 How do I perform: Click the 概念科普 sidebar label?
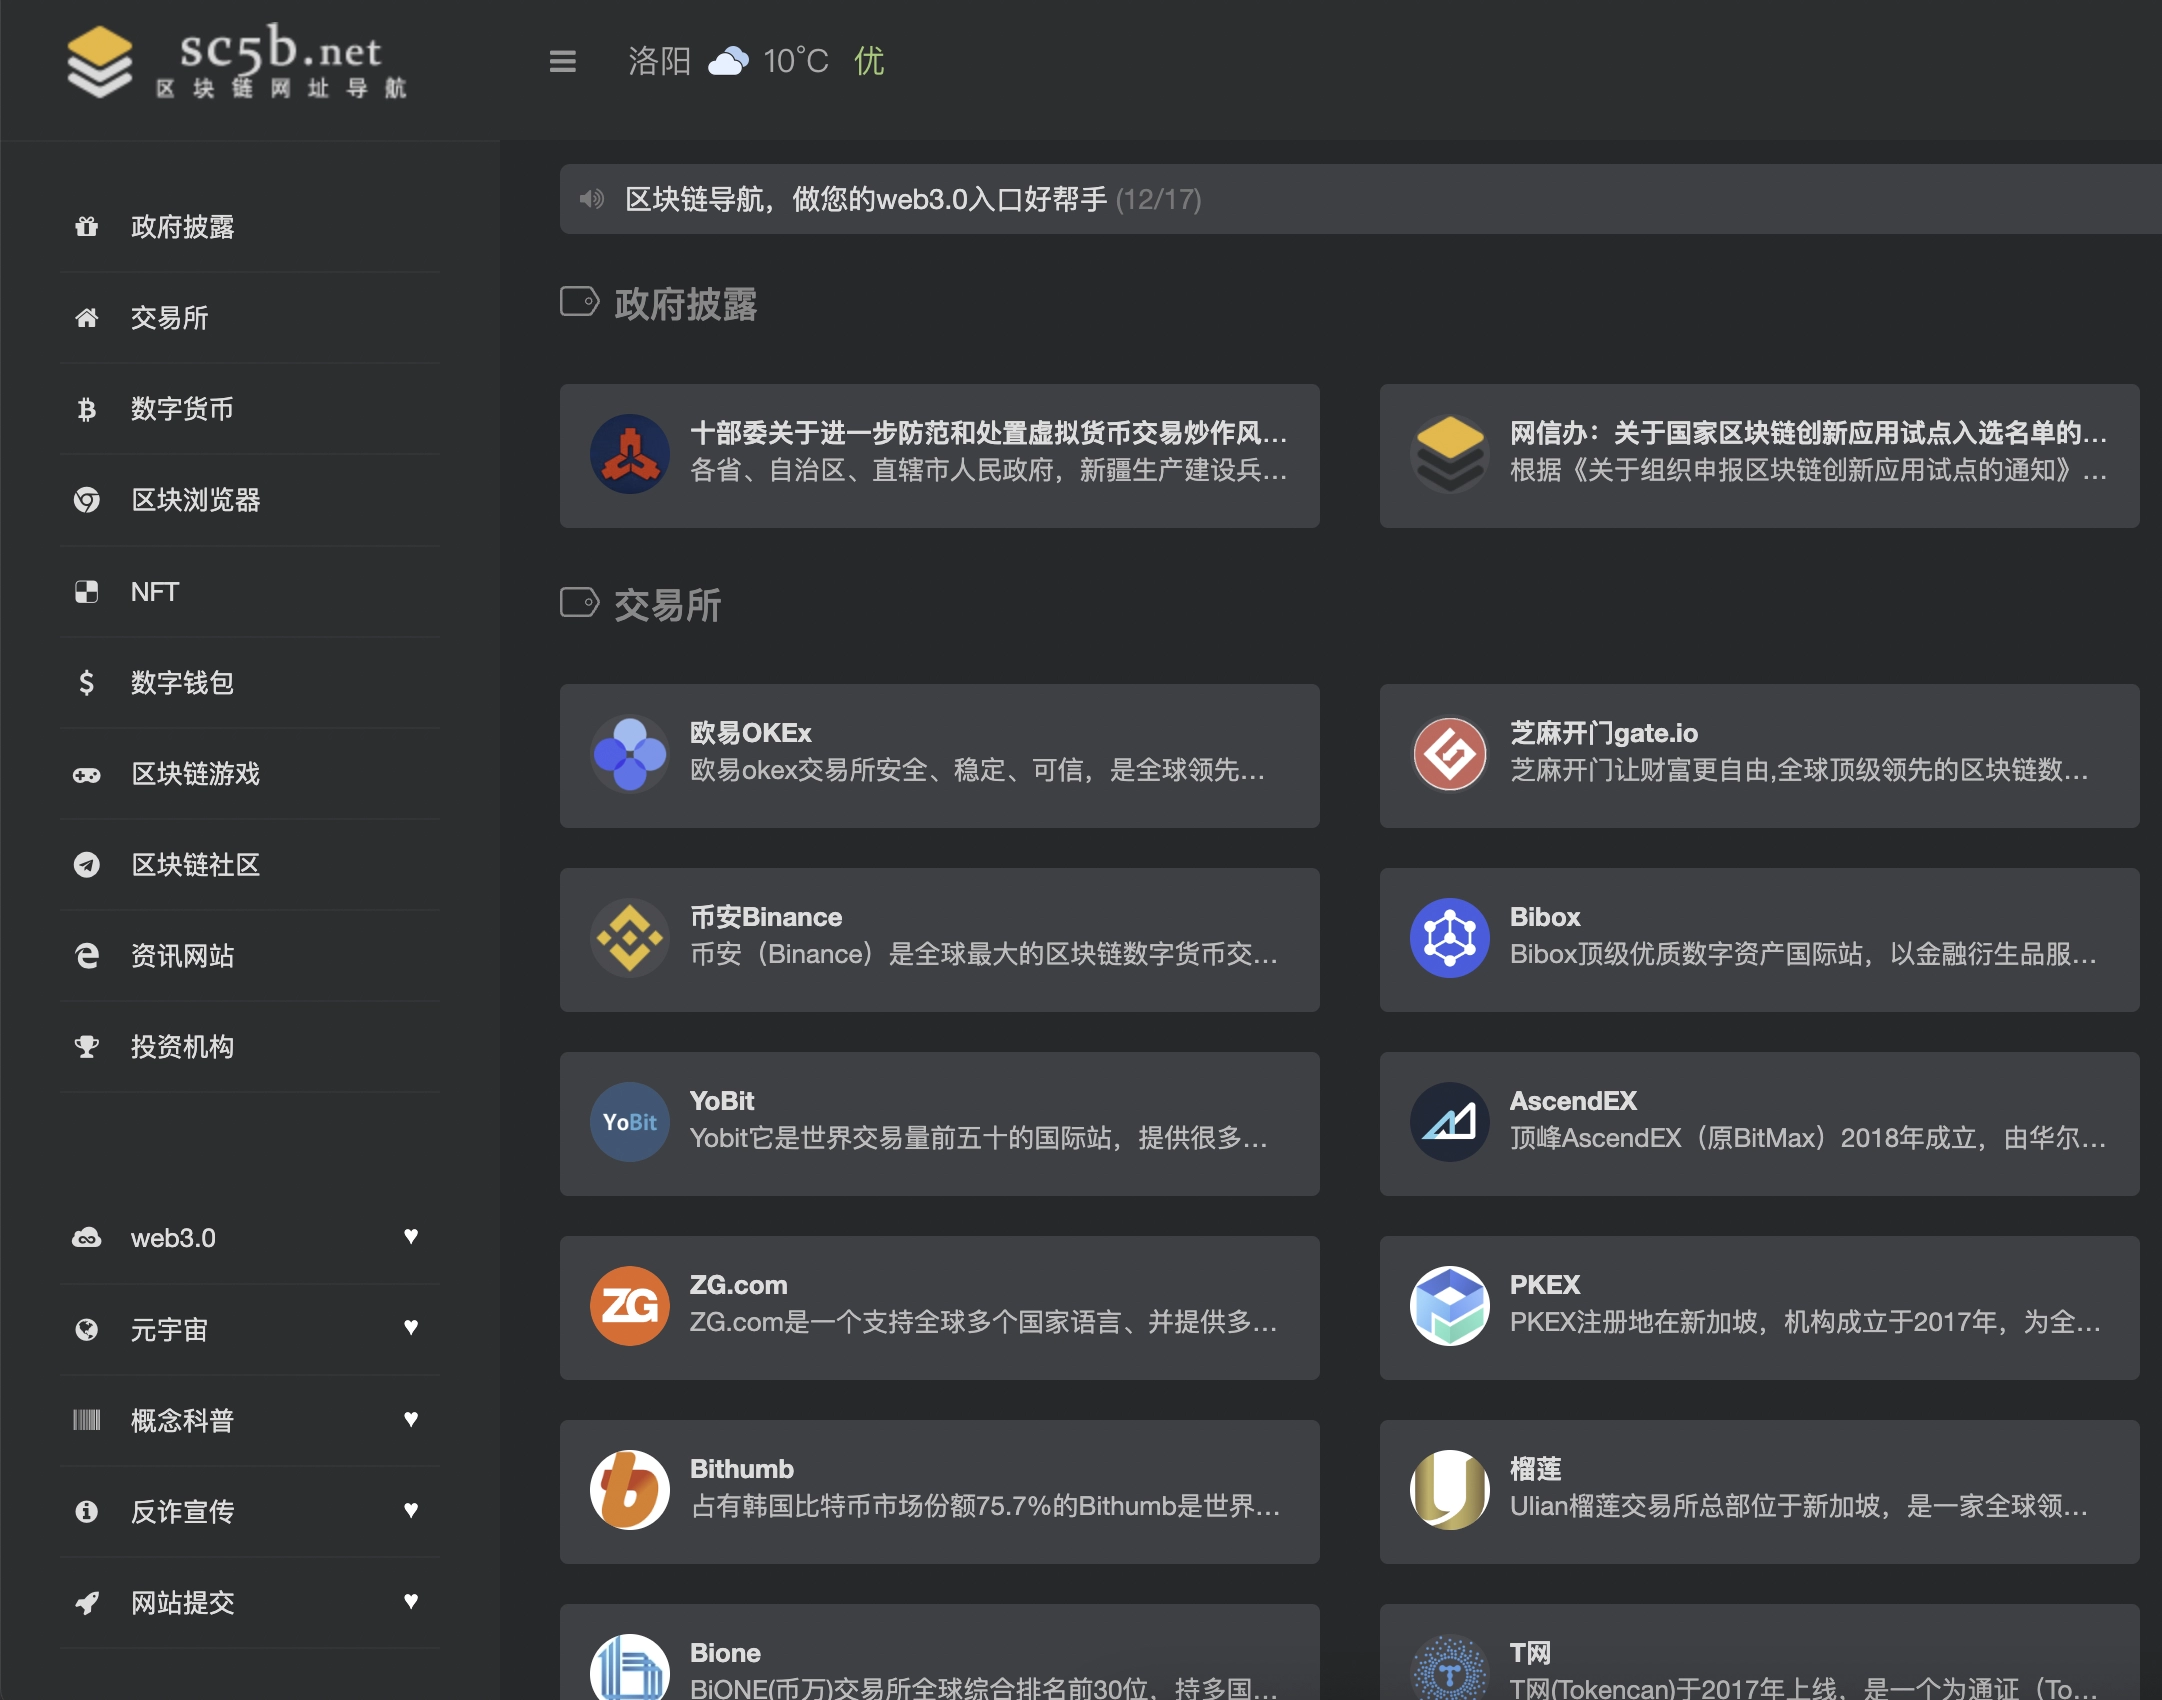tap(182, 1420)
